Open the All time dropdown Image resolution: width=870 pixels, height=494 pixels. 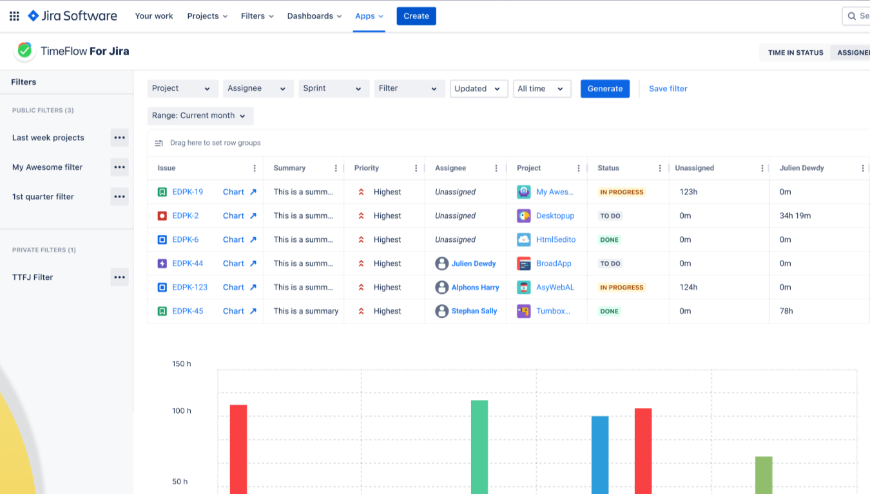click(542, 89)
